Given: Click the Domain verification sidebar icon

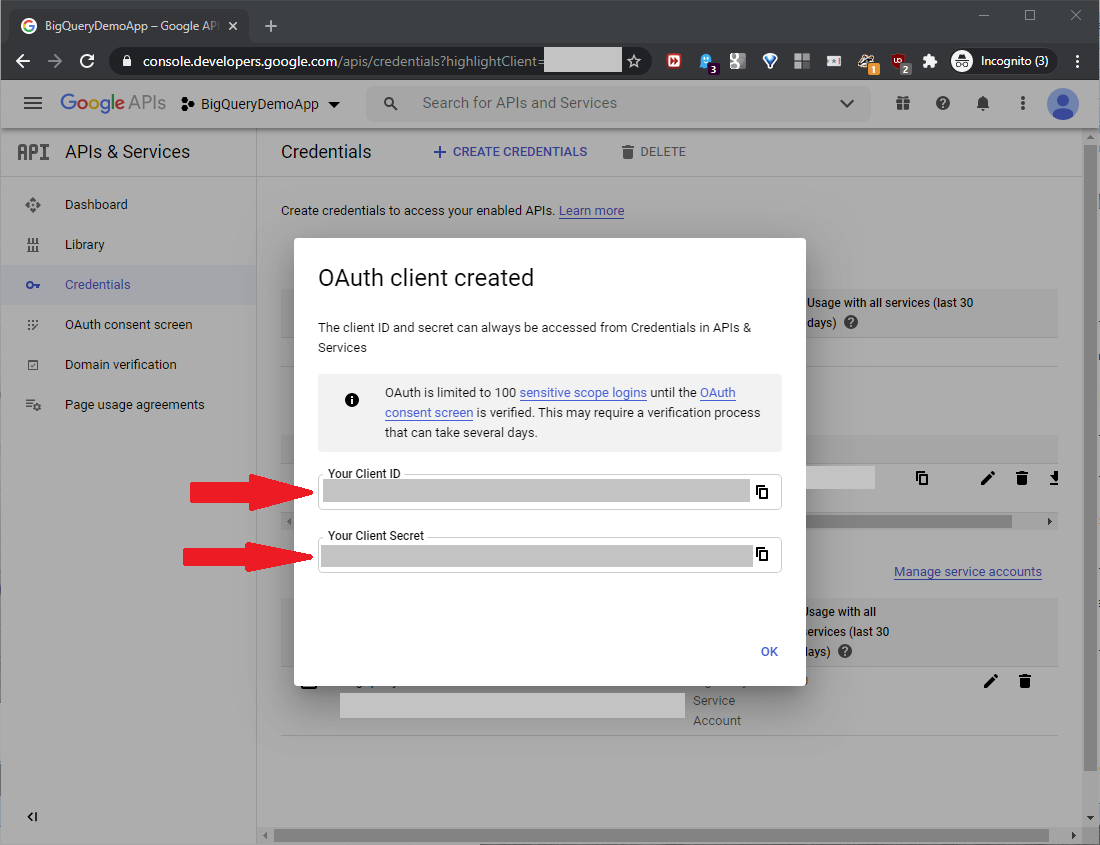Looking at the screenshot, I should [x=33, y=365].
